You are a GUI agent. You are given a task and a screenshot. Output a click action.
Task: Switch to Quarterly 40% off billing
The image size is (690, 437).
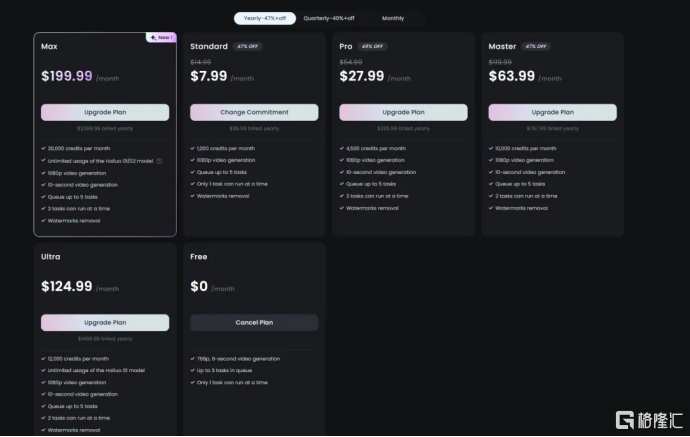329,18
